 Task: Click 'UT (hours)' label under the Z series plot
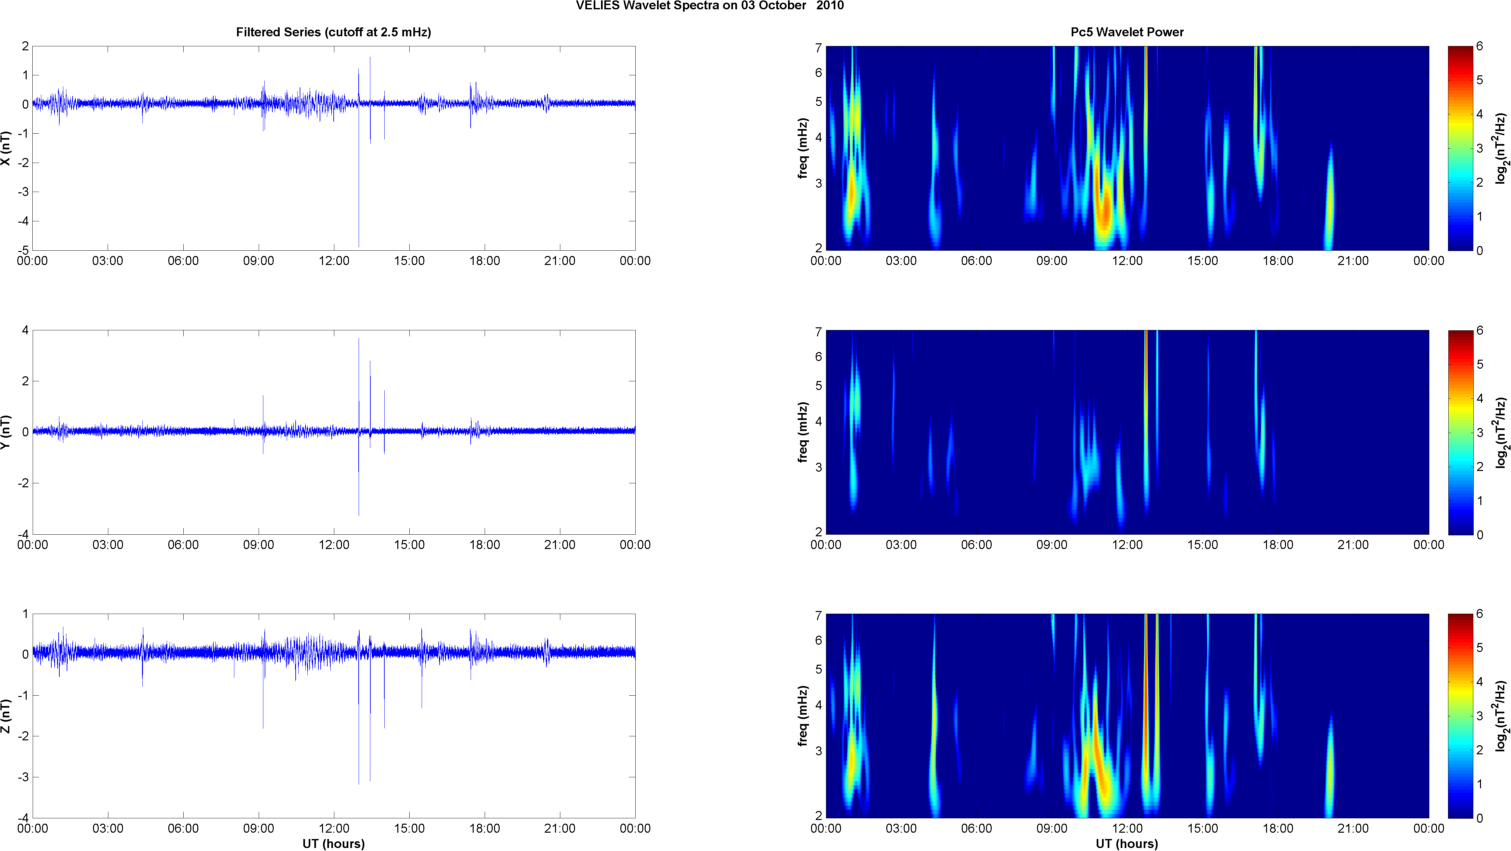333,843
